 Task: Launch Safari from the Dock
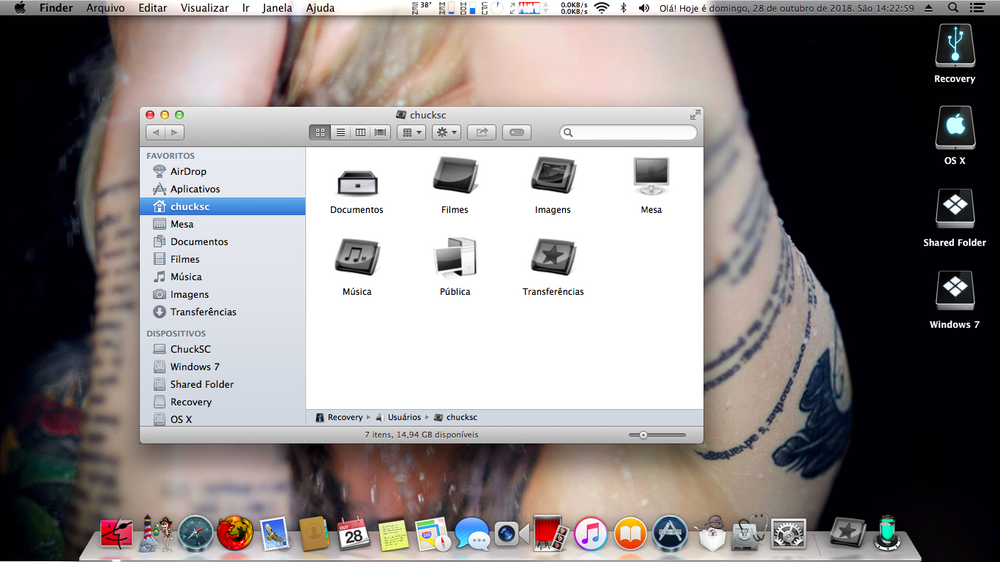(x=196, y=533)
